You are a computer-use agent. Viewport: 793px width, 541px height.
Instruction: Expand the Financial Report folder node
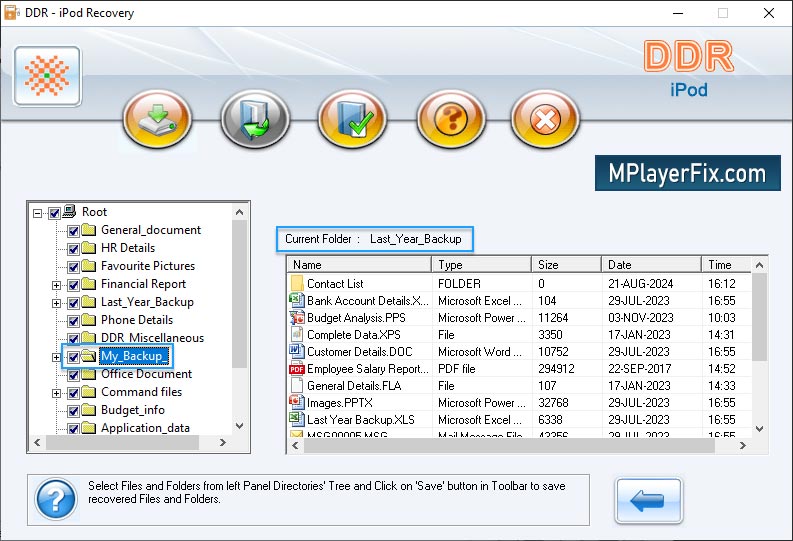(57, 285)
